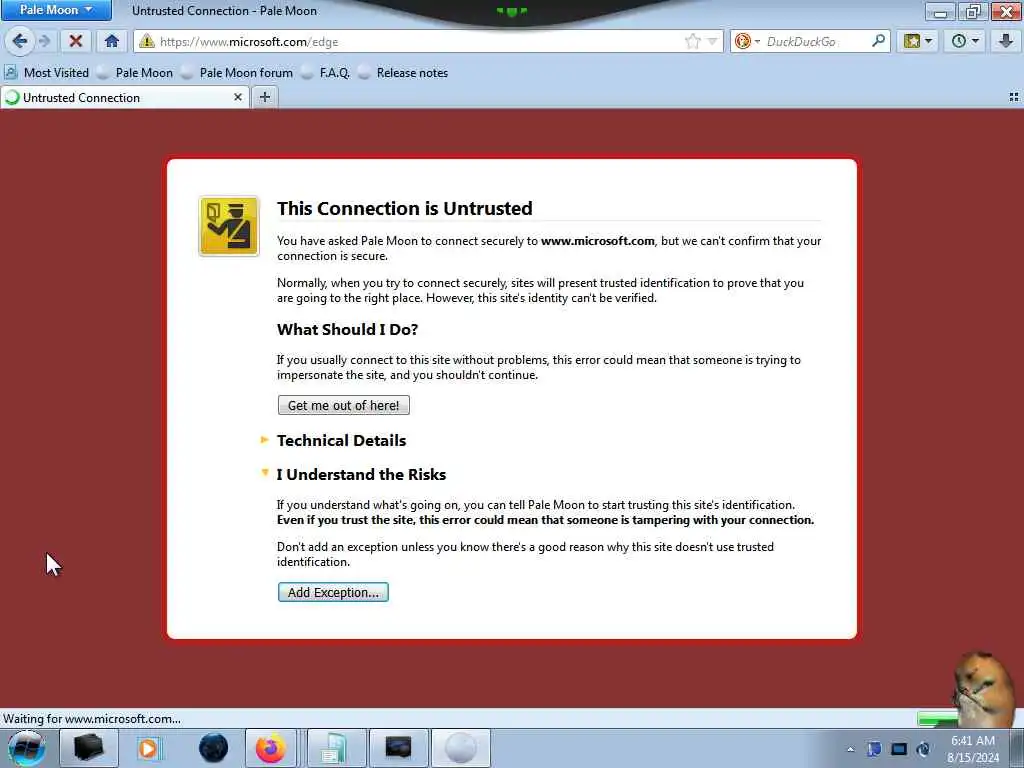Open the Pale Moon forum bookmark
This screenshot has height=768, width=1024.
click(x=237, y=72)
